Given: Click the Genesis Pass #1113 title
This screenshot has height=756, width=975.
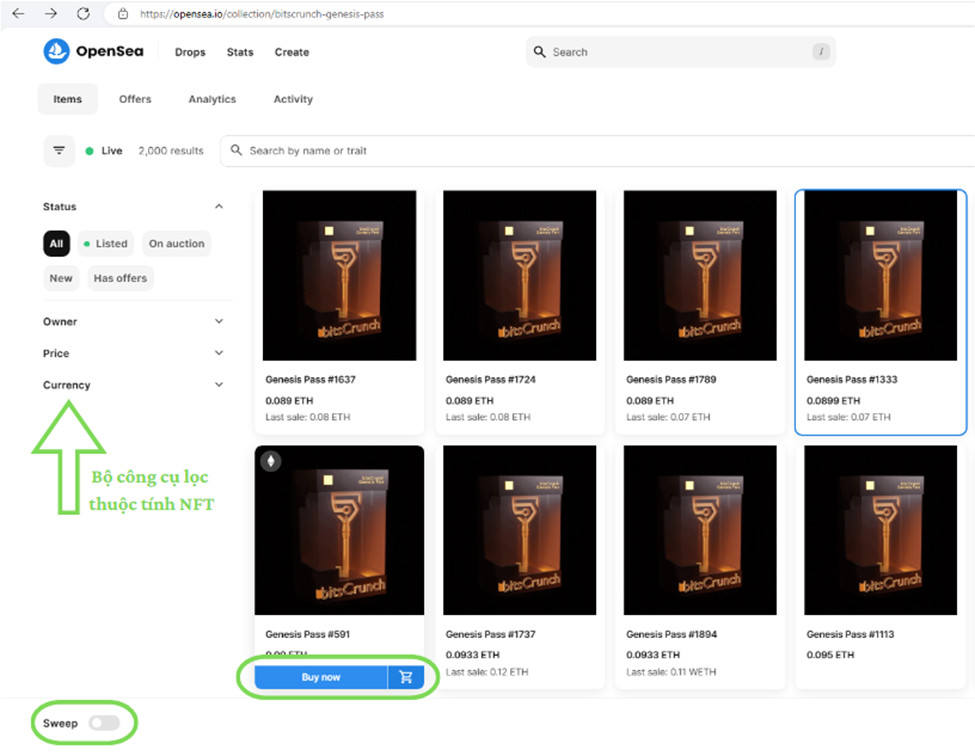Looking at the screenshot, I should [x=850, y=634].
